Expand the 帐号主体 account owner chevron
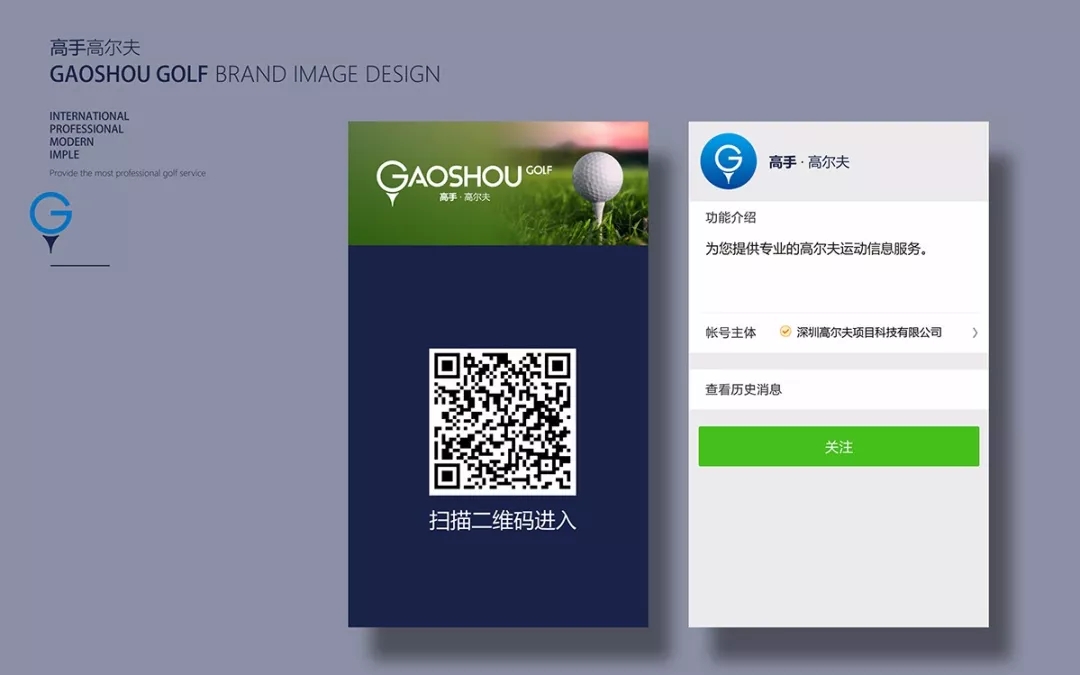This screenshot has width=1080, height=675. coord(975,333)
